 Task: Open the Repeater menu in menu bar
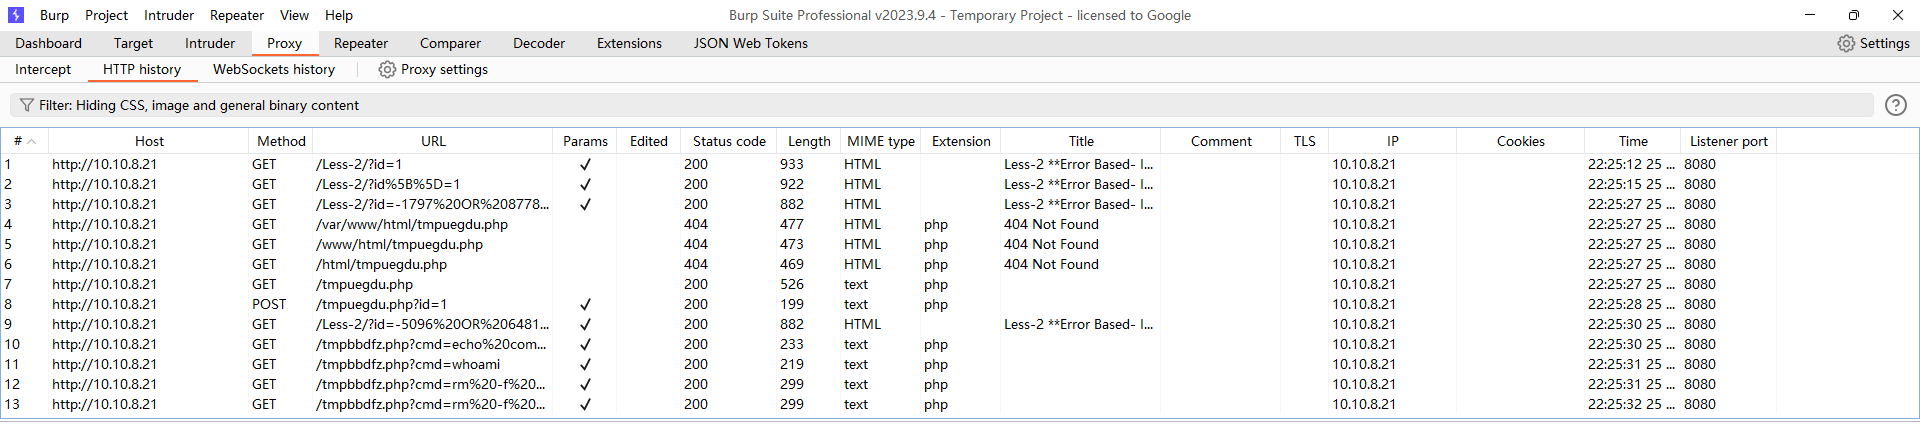pos(237,15)
